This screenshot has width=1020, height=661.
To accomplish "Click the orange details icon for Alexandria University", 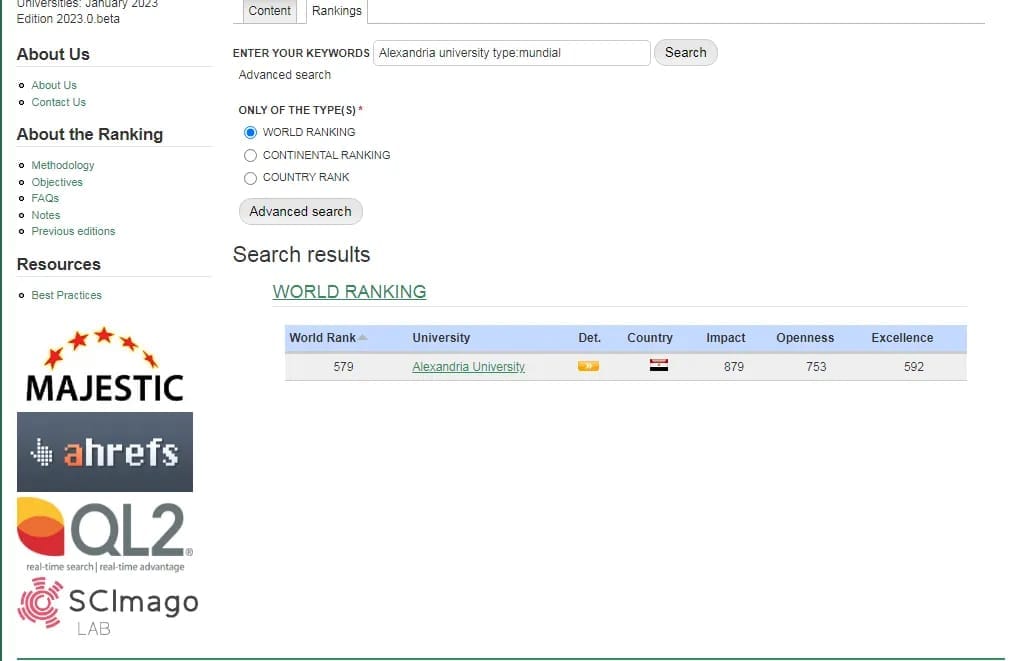I will coord(588,366).
